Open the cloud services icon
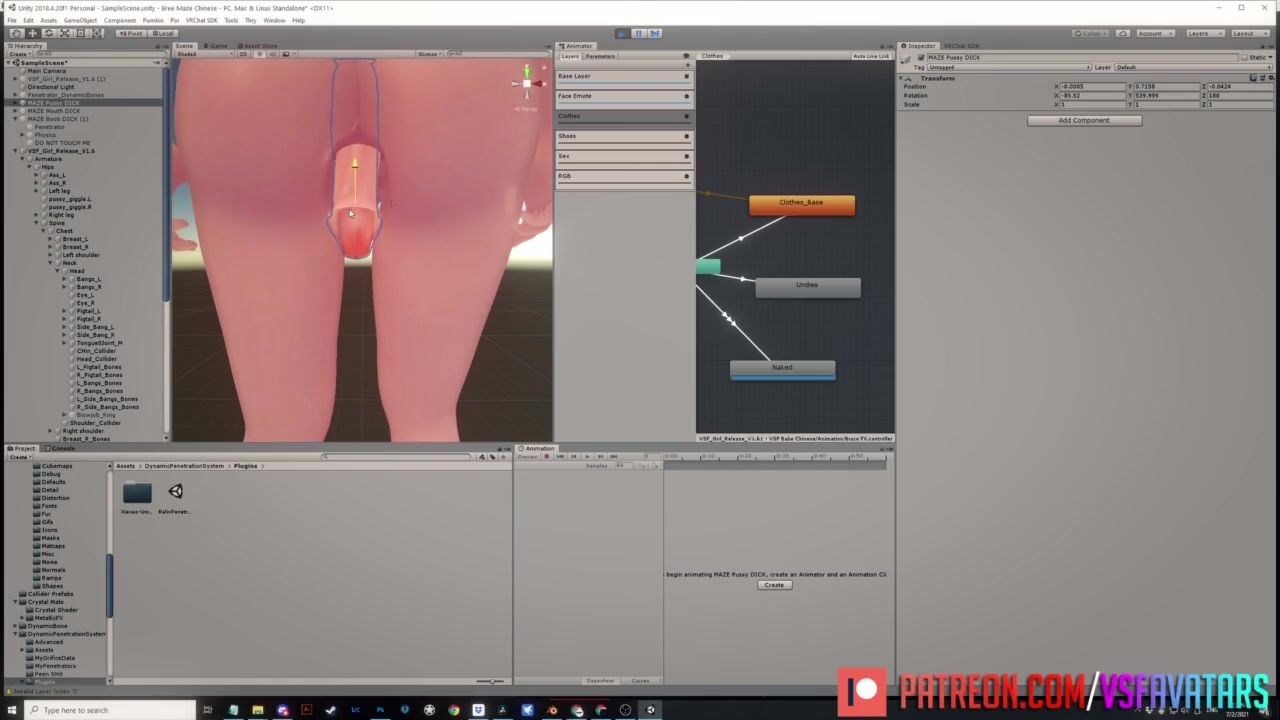The image size is (1280, 720). (1123, 33)
